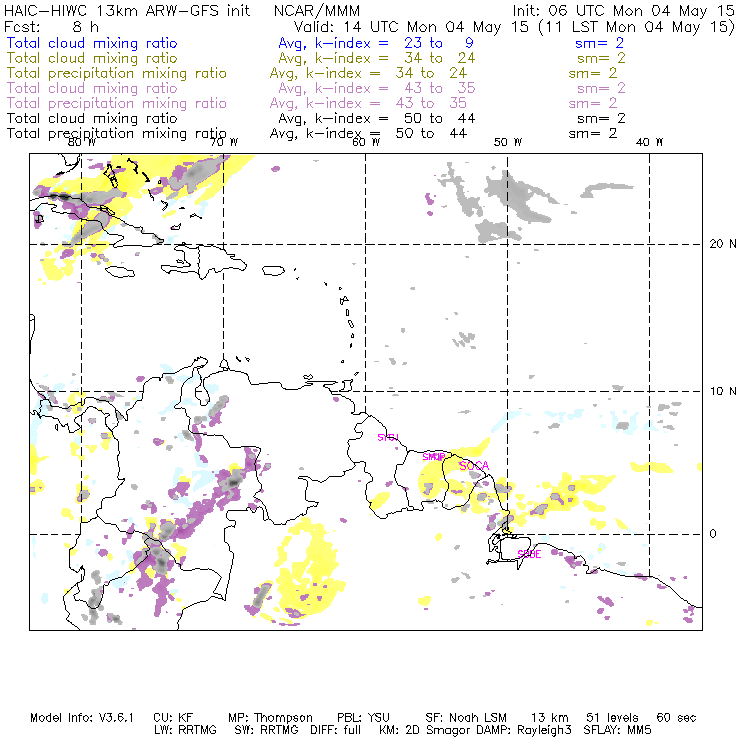Click the PBL: YSU model setting

[x=363, y=718]
